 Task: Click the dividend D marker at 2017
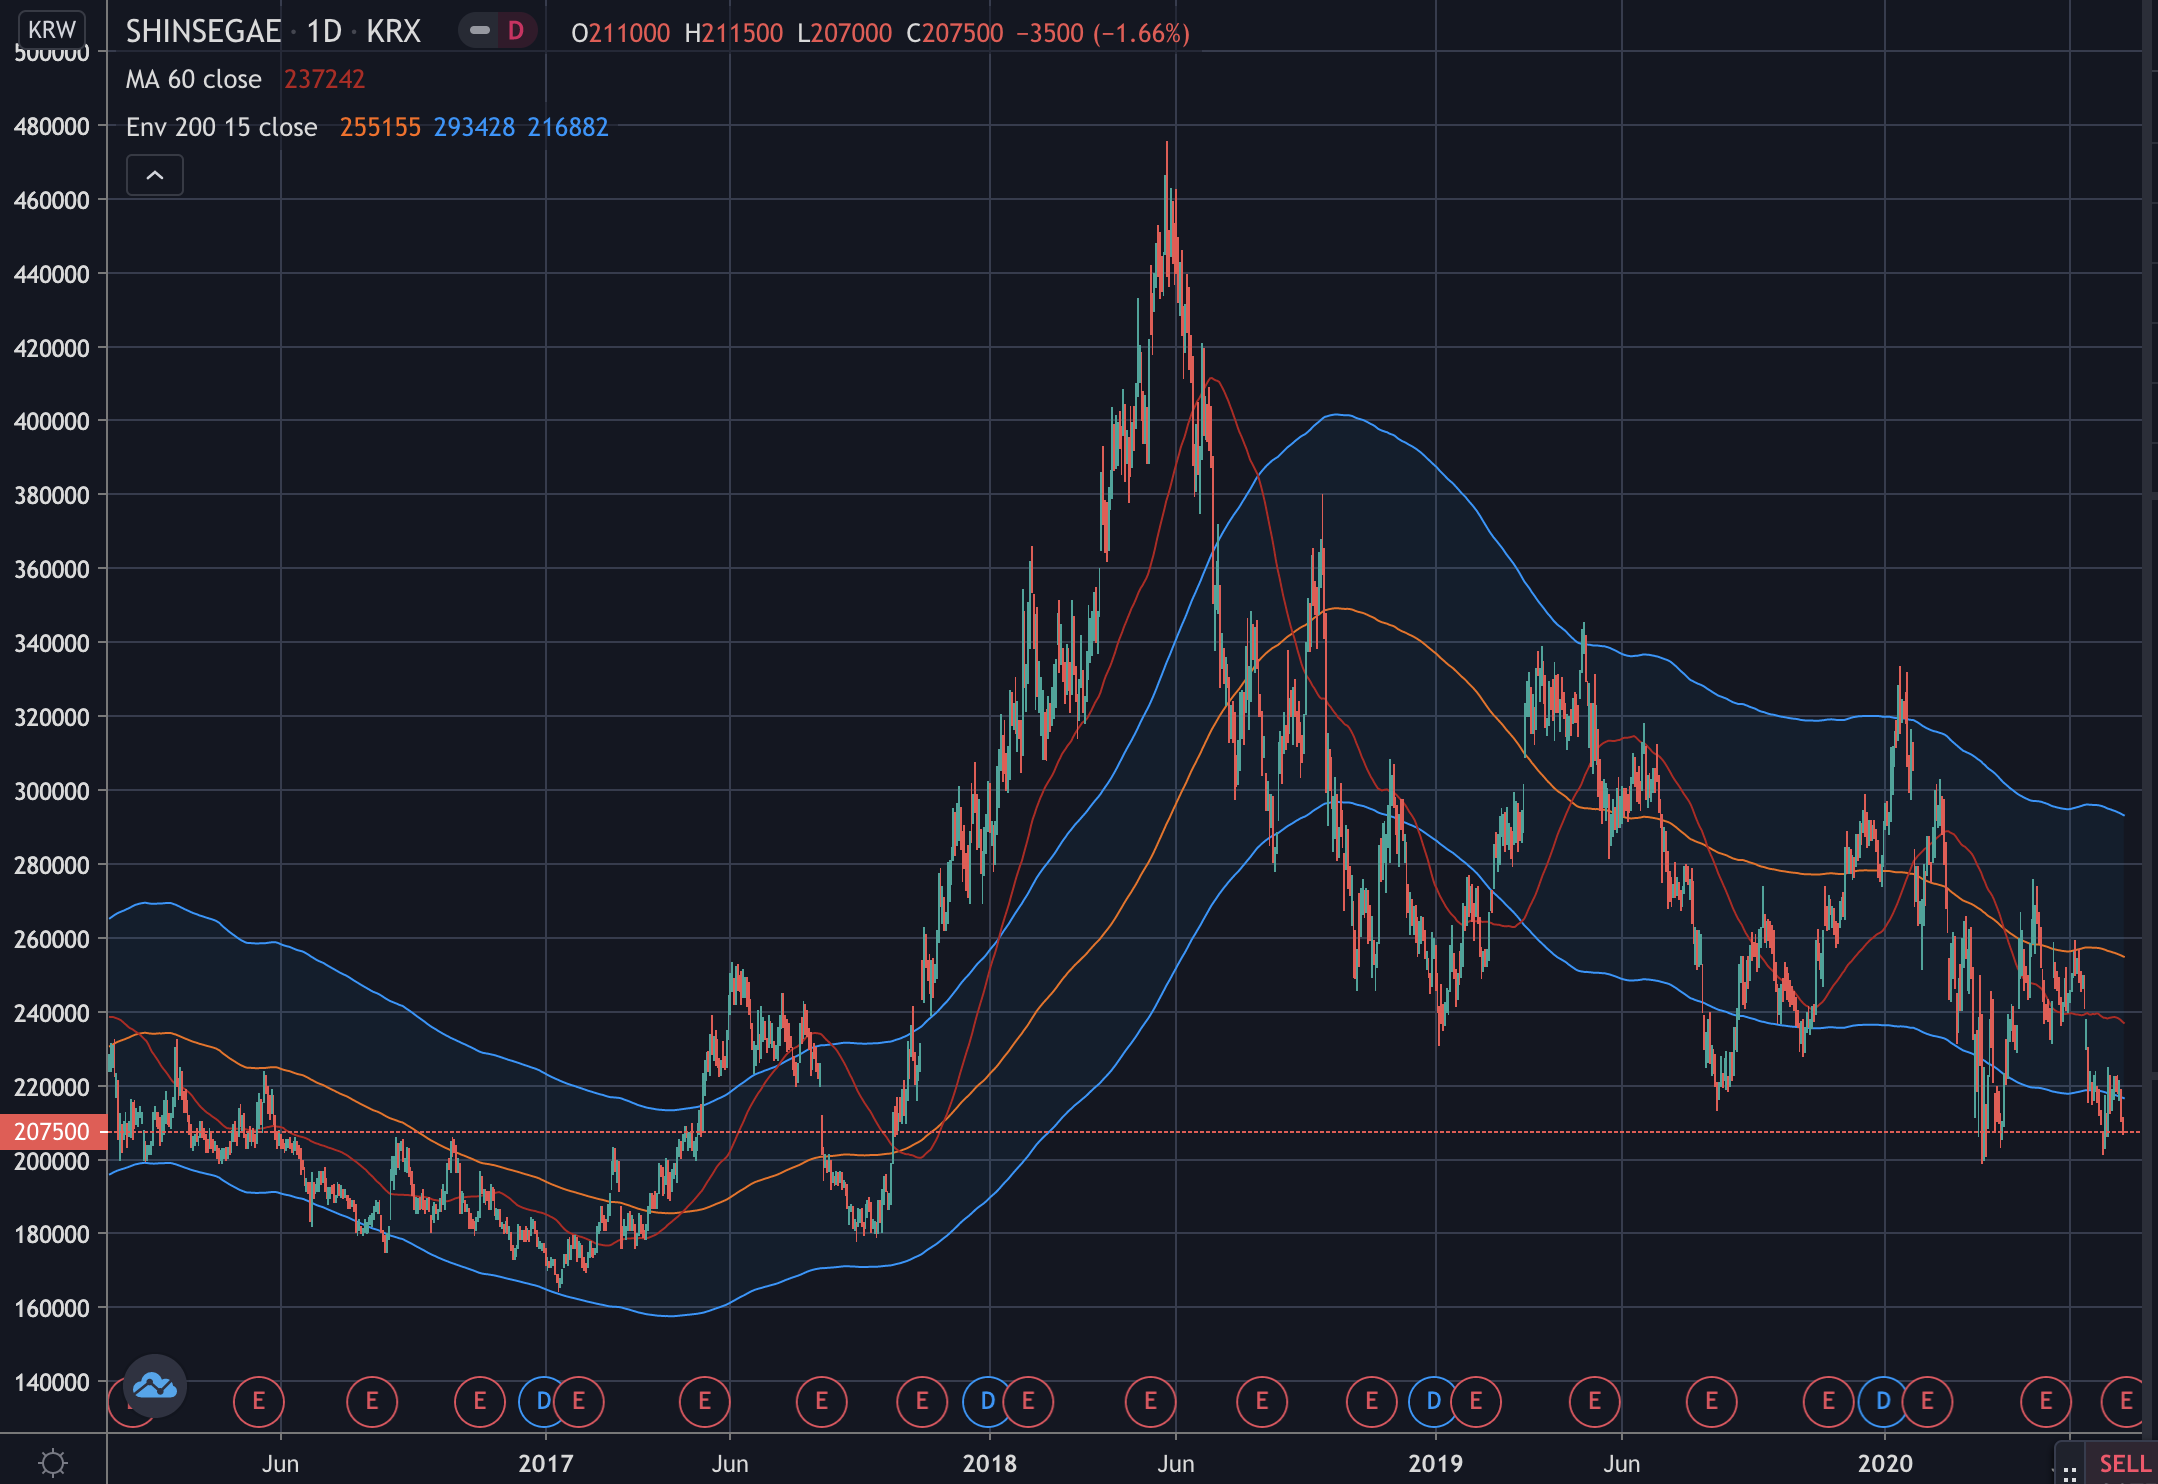point(543,1401)
